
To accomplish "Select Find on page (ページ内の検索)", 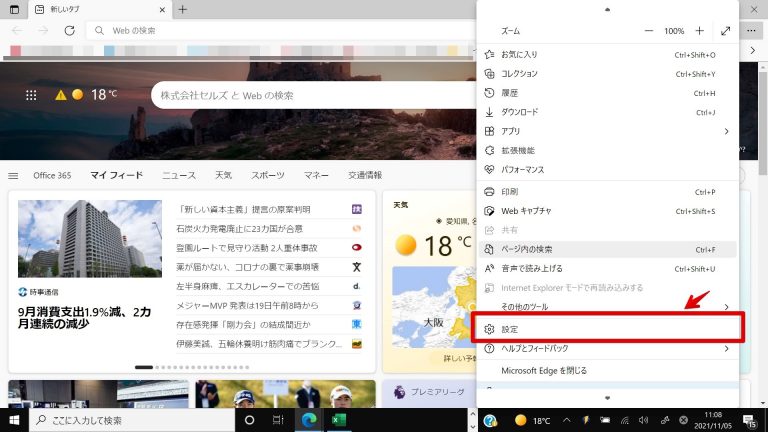I will [x=607, y=249].
